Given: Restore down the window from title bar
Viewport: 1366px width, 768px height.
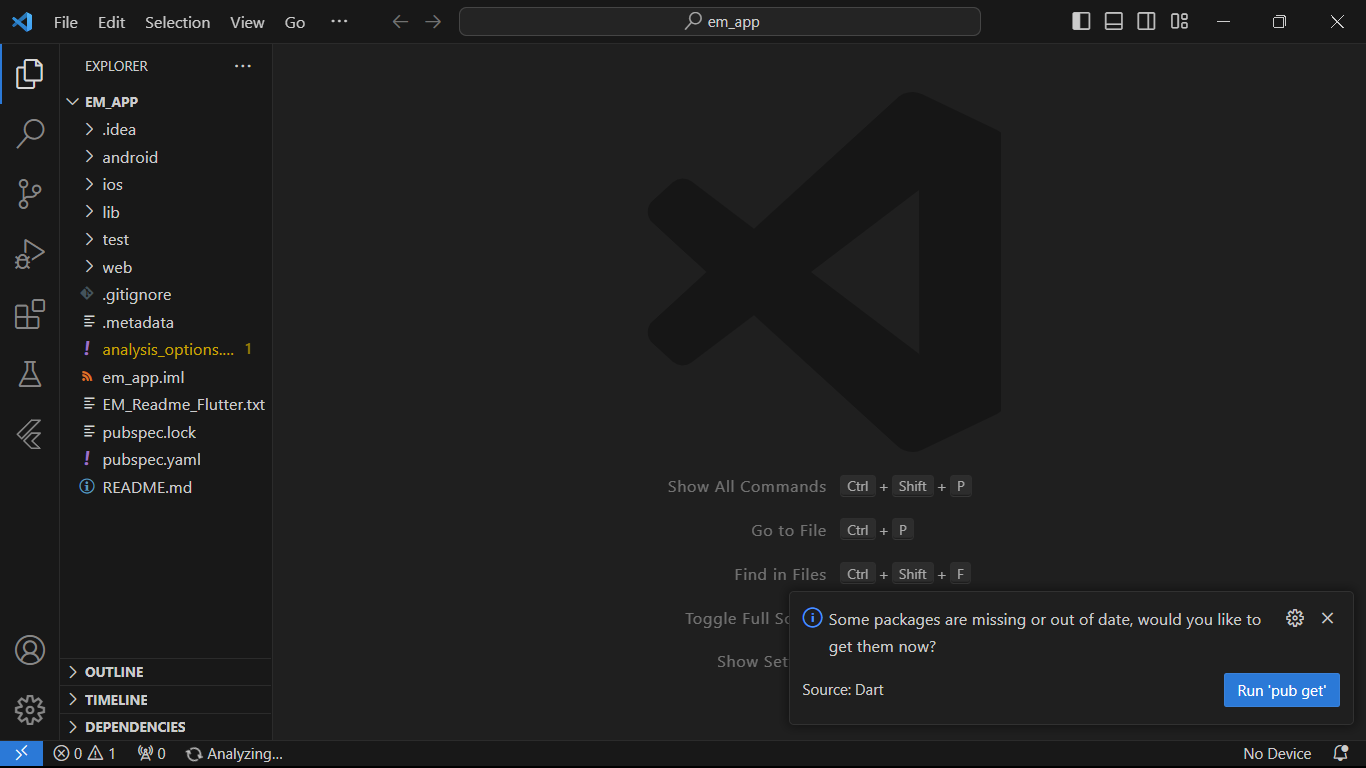Looking at the screenshot, I should [1279, 22].
